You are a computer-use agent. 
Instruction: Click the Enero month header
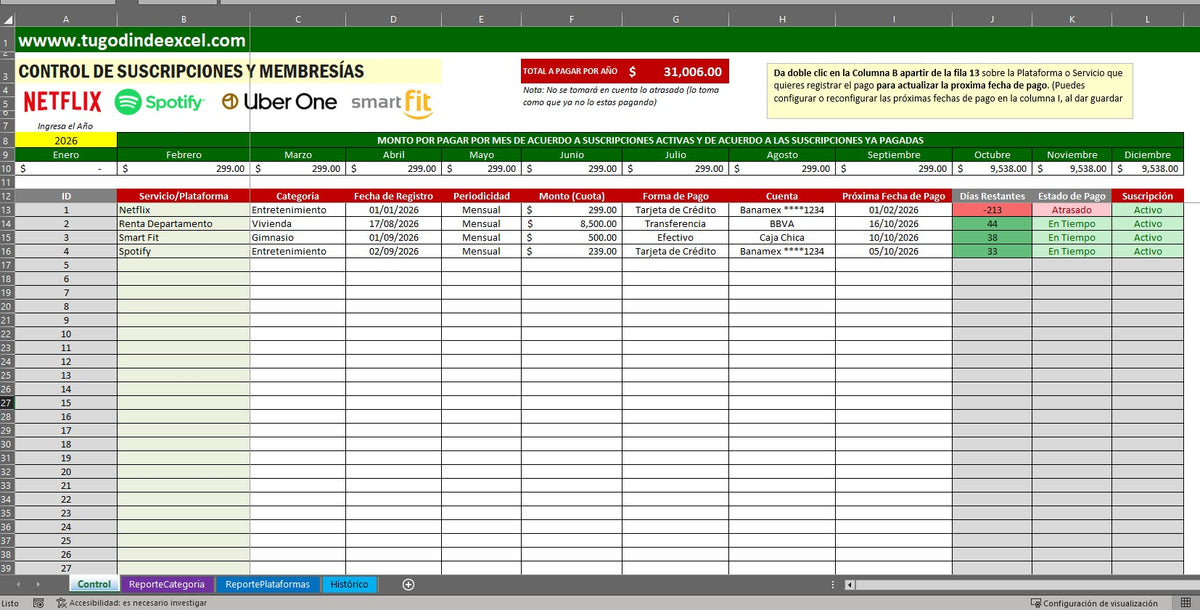click(x=66, y=155)
